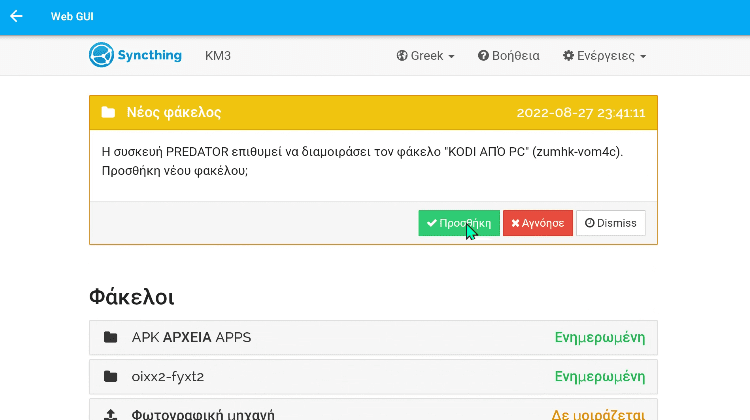Screen dimensions: 750x420
Task: Click the Web GUI title text
Action: 72,16
